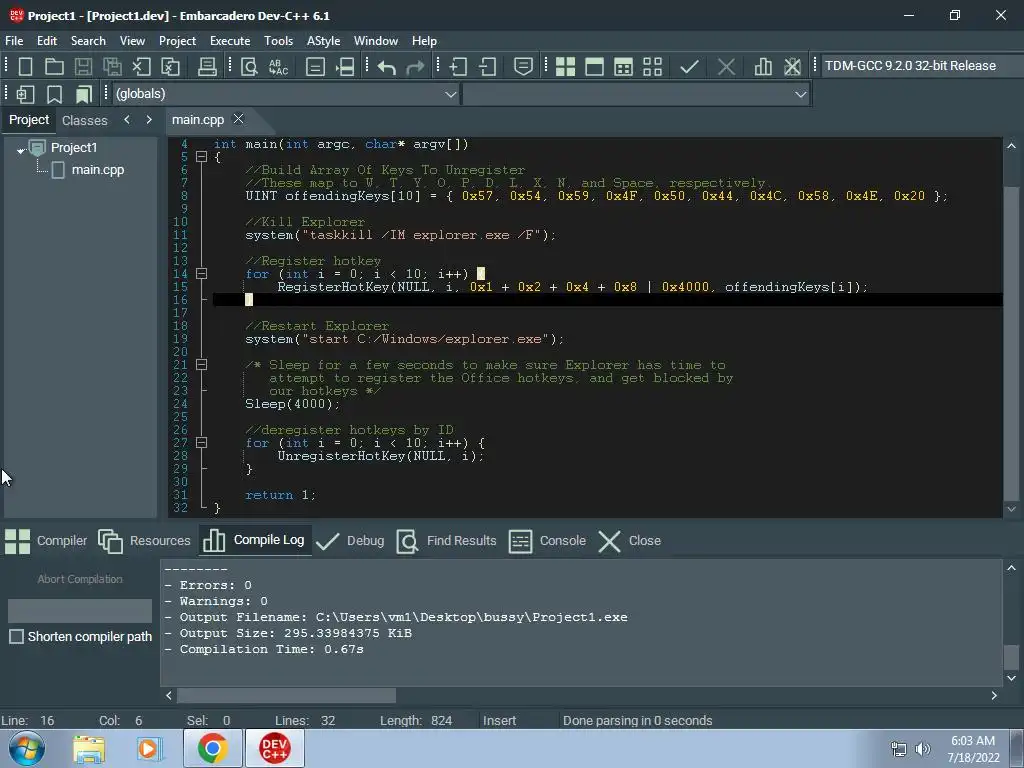Click the Redo arrow icon
Viewport: 1024px width, 768px height.
pyautogui.click(x=415, y=66)
